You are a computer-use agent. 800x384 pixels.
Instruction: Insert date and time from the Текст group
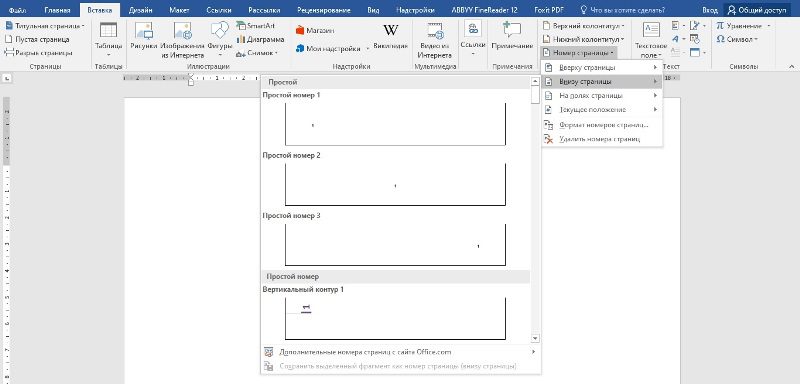tap(695, 39)
